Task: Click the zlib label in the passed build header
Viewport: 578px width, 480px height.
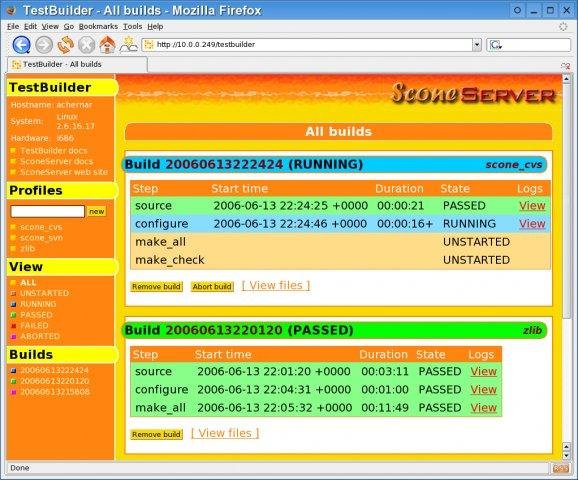Action: [532, 330]
